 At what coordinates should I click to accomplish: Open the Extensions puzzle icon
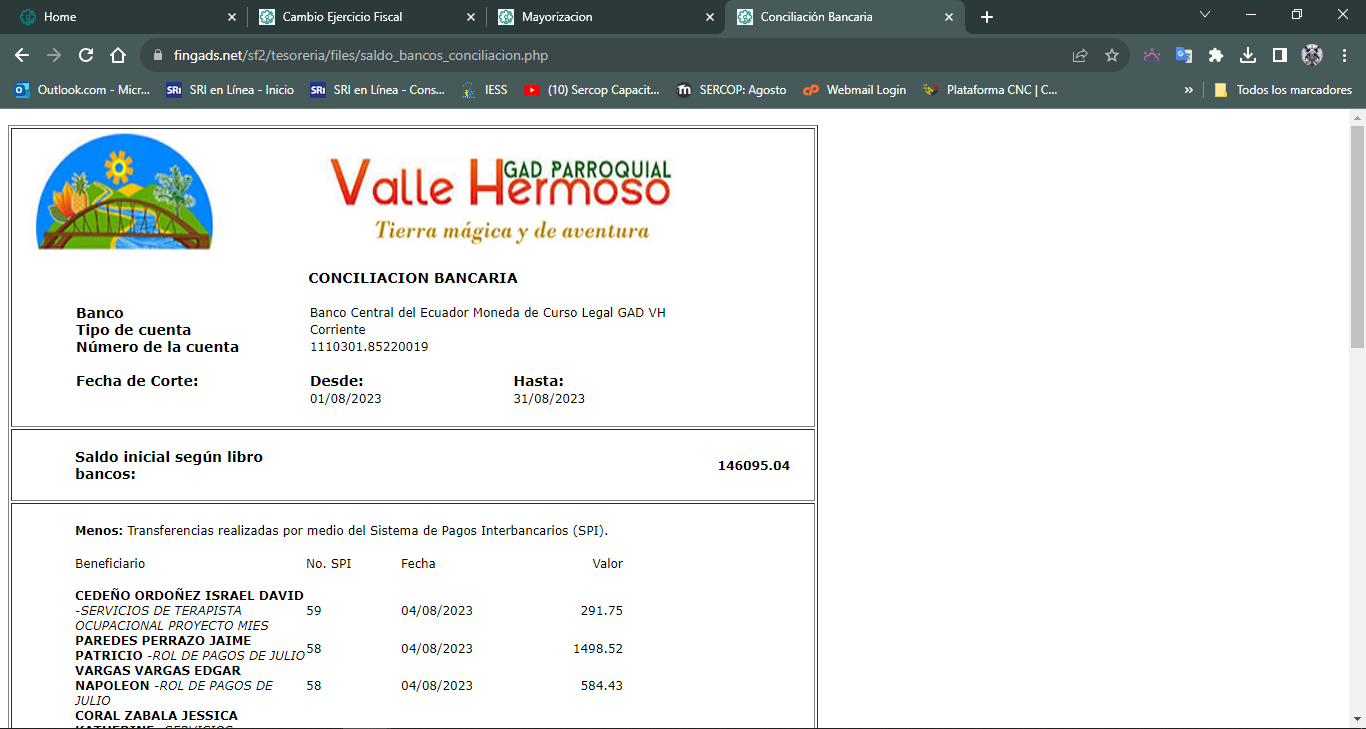(x=1215, y=55)
